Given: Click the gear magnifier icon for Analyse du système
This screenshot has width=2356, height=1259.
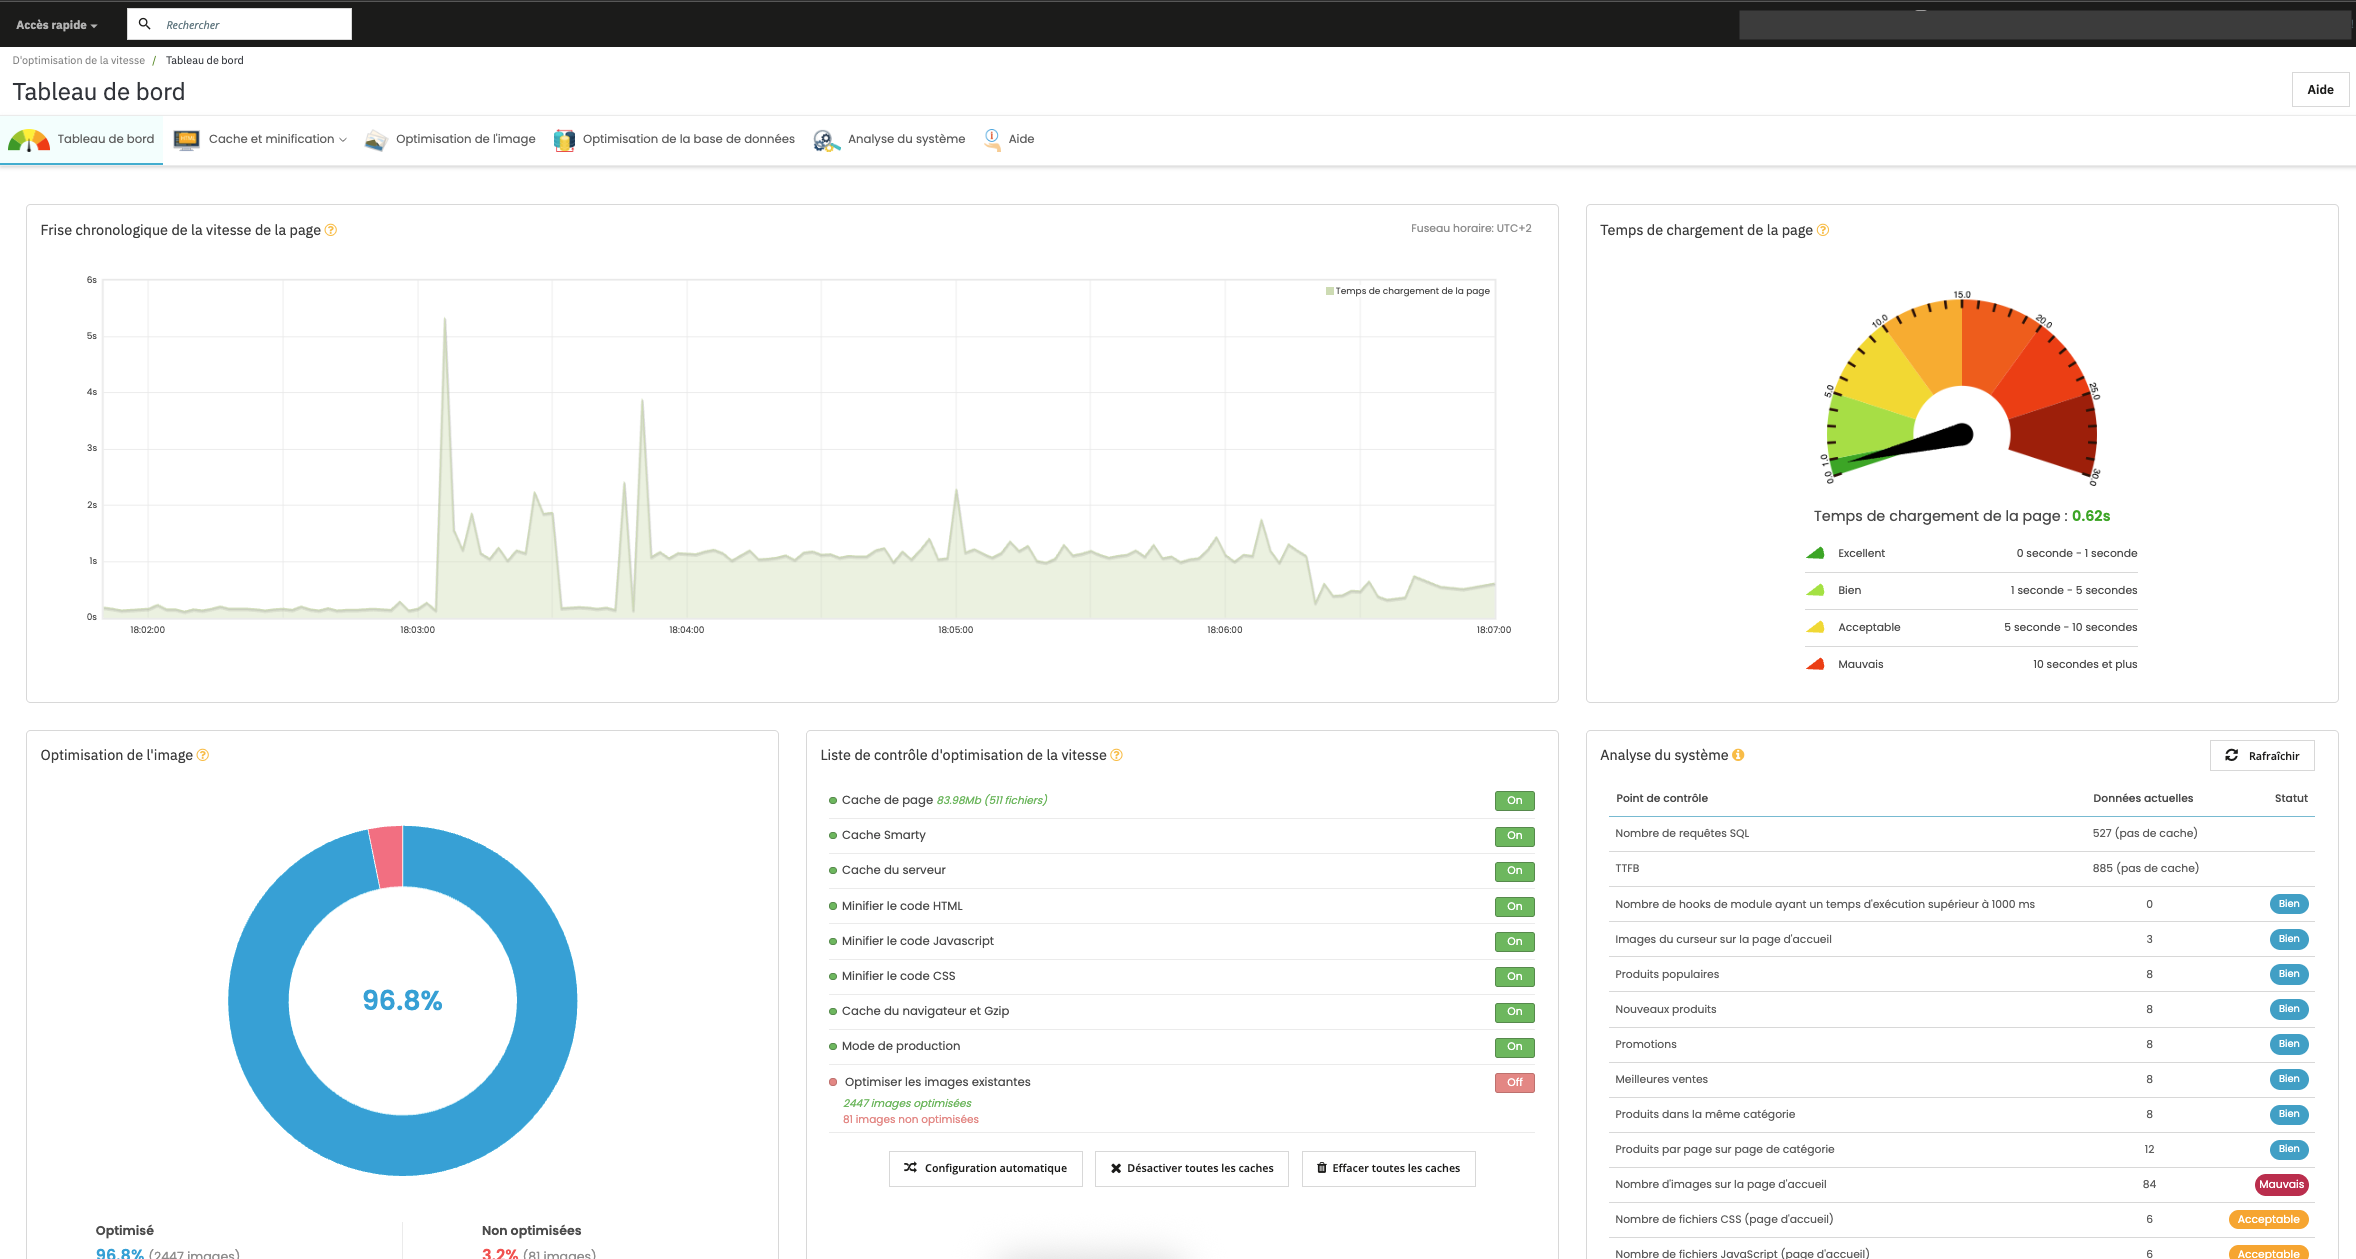Looking at the screenshot, I should point(826,141).
